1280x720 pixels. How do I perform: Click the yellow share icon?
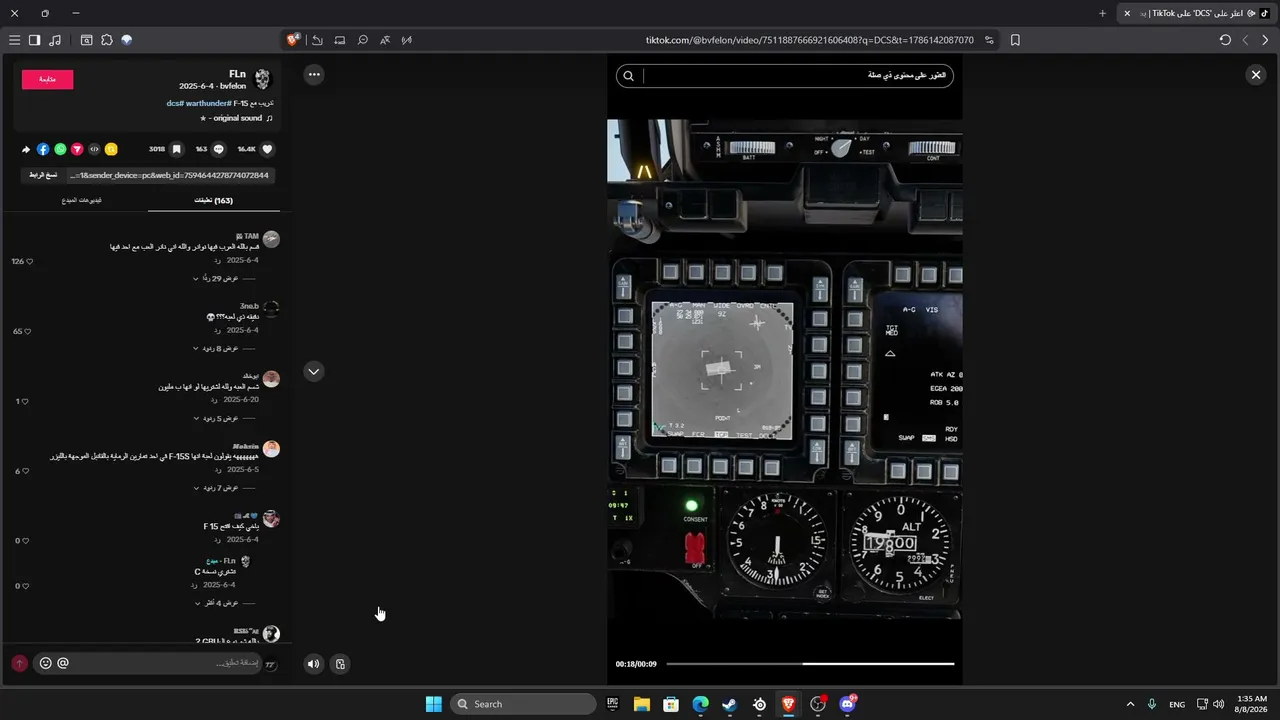pos(111,149)
